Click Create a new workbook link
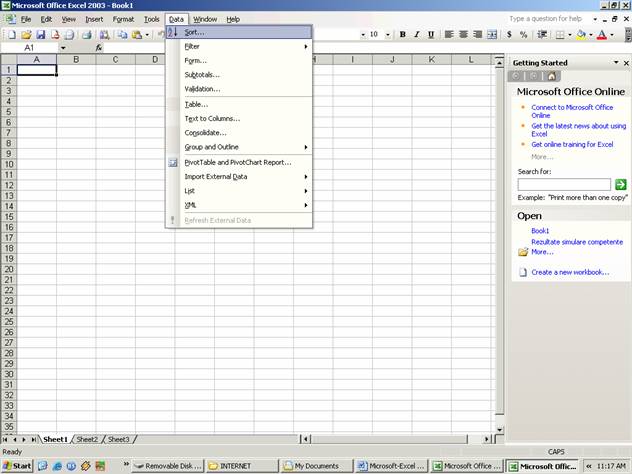This screenshot has width=632, height=474. (570, 272)
